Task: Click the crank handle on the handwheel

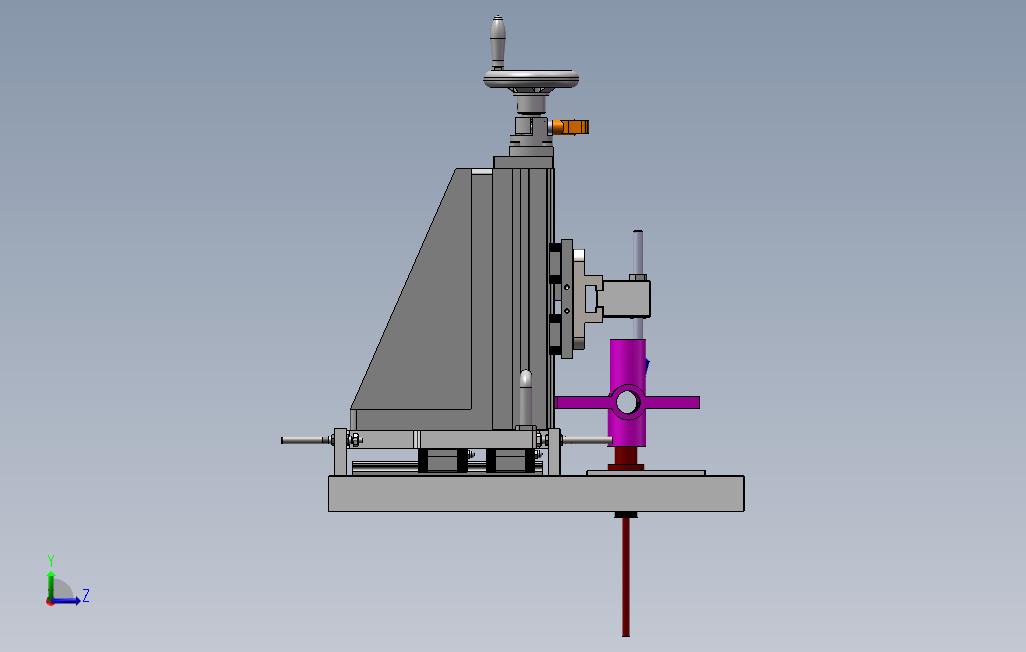Action: pyautogui.click(x=498, y=42)
